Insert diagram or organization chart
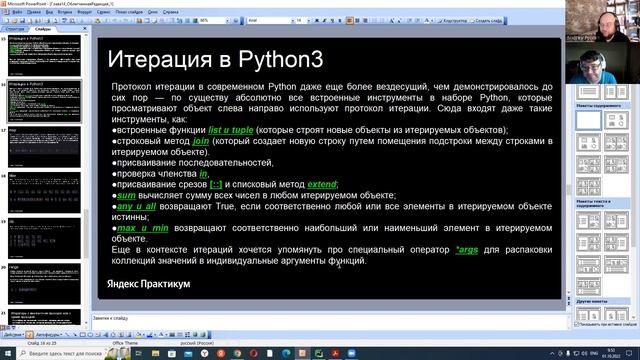Viewport: 640px width, 360px height. coord(113,335)
